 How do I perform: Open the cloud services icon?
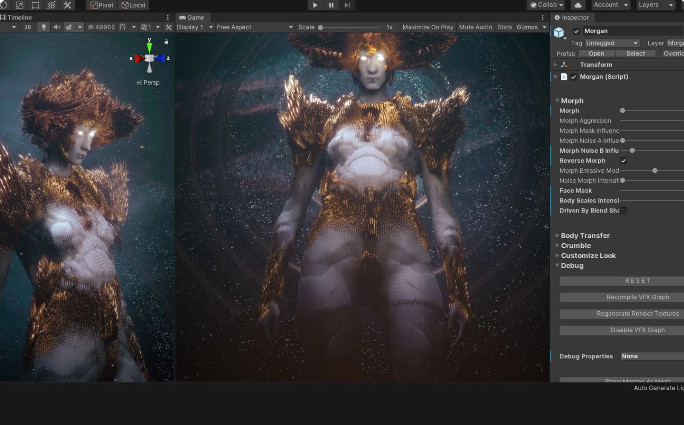click(578, 5)
